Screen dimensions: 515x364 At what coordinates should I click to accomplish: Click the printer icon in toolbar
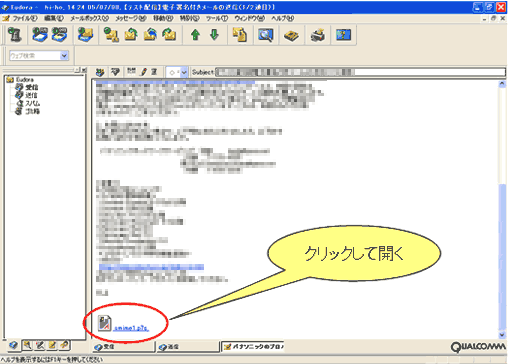point(318,35)
